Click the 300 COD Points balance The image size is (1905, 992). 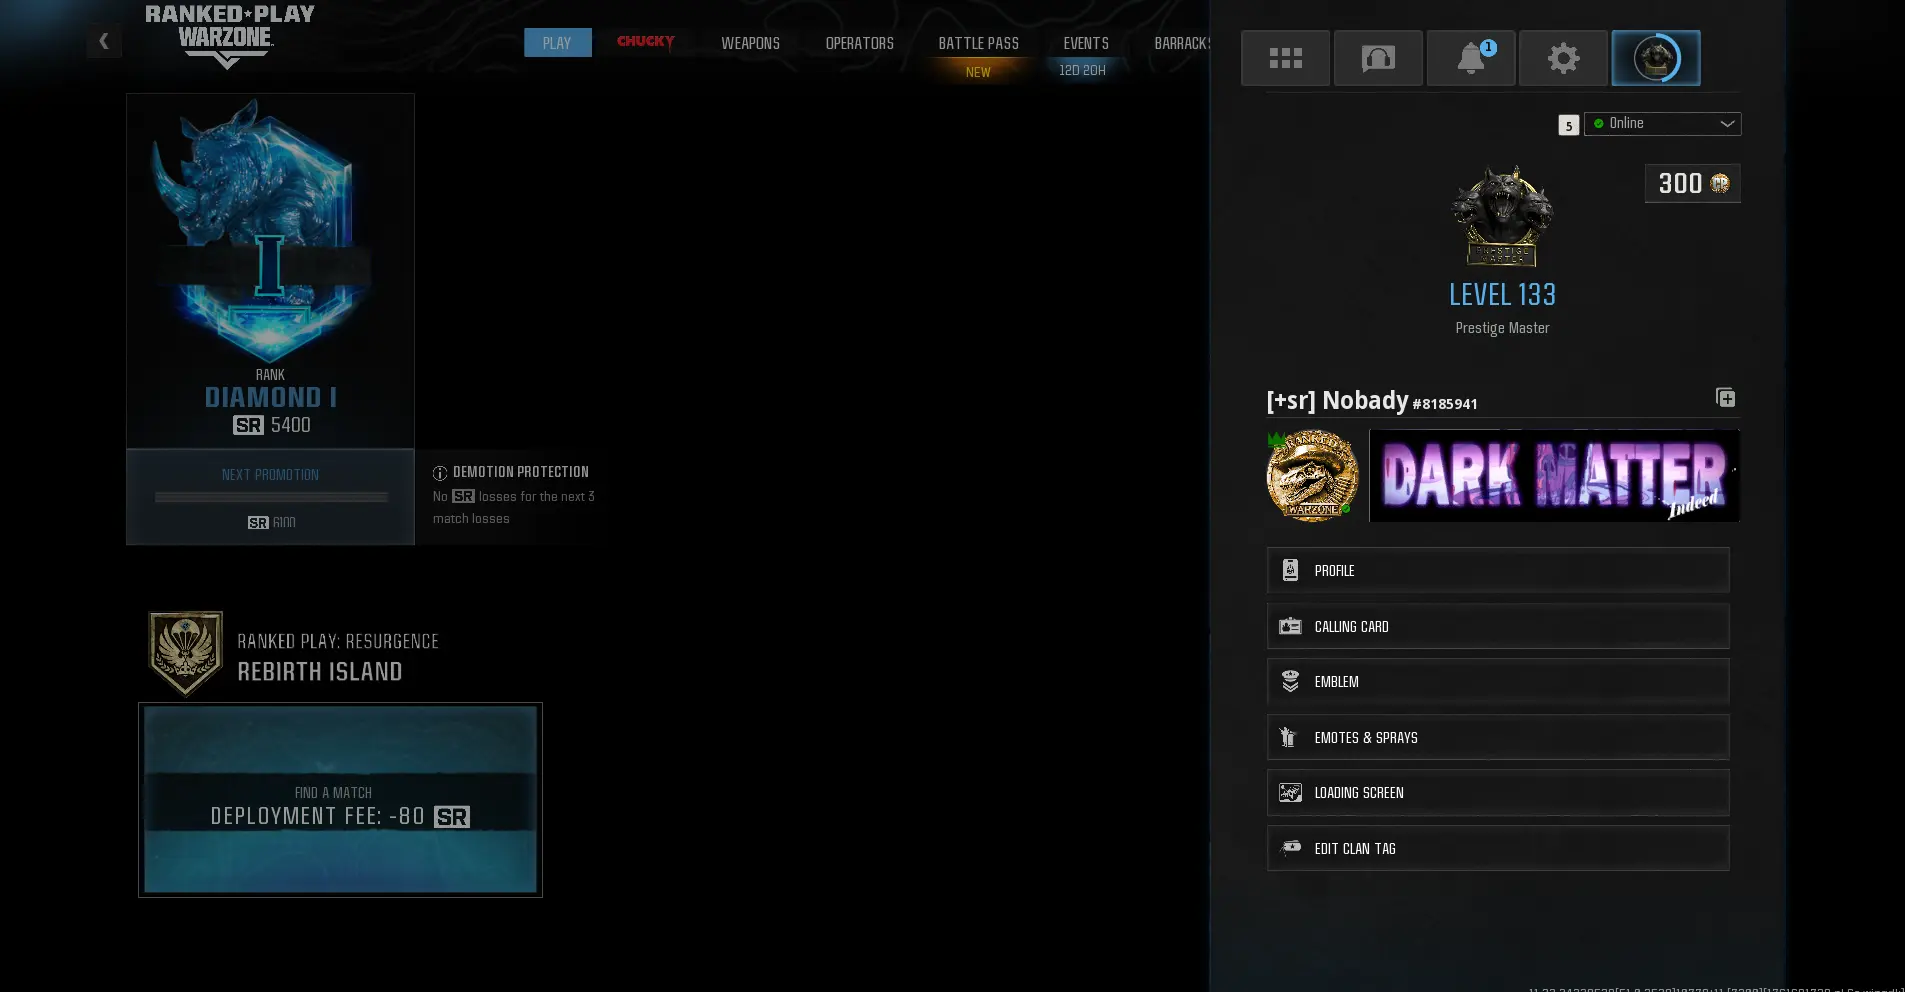tap(1693, 183)
